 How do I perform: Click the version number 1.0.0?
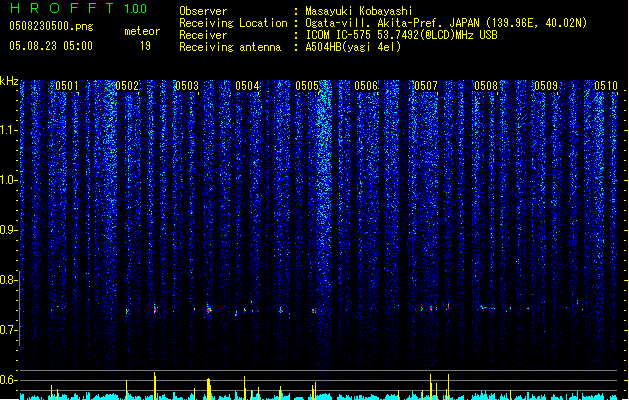135,8
